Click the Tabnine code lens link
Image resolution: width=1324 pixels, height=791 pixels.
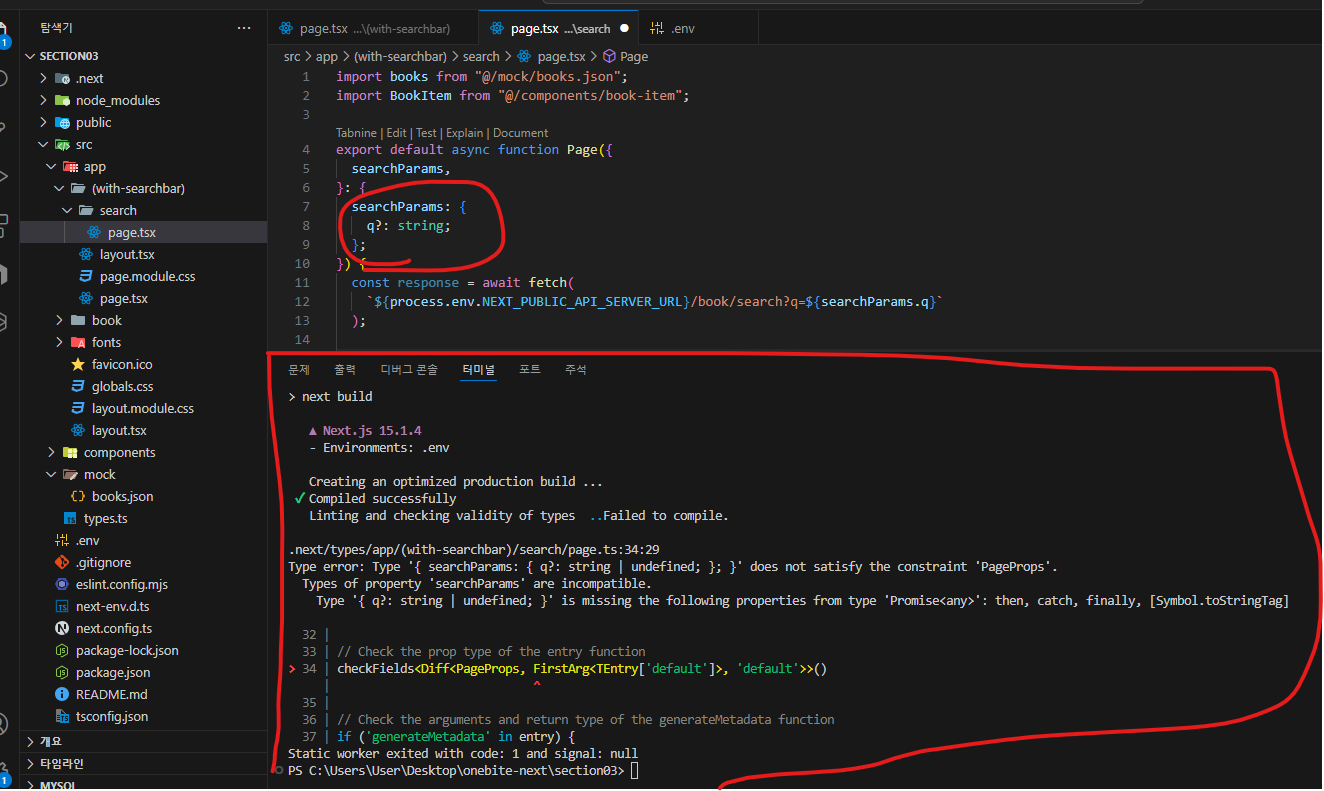click(356, 133)
